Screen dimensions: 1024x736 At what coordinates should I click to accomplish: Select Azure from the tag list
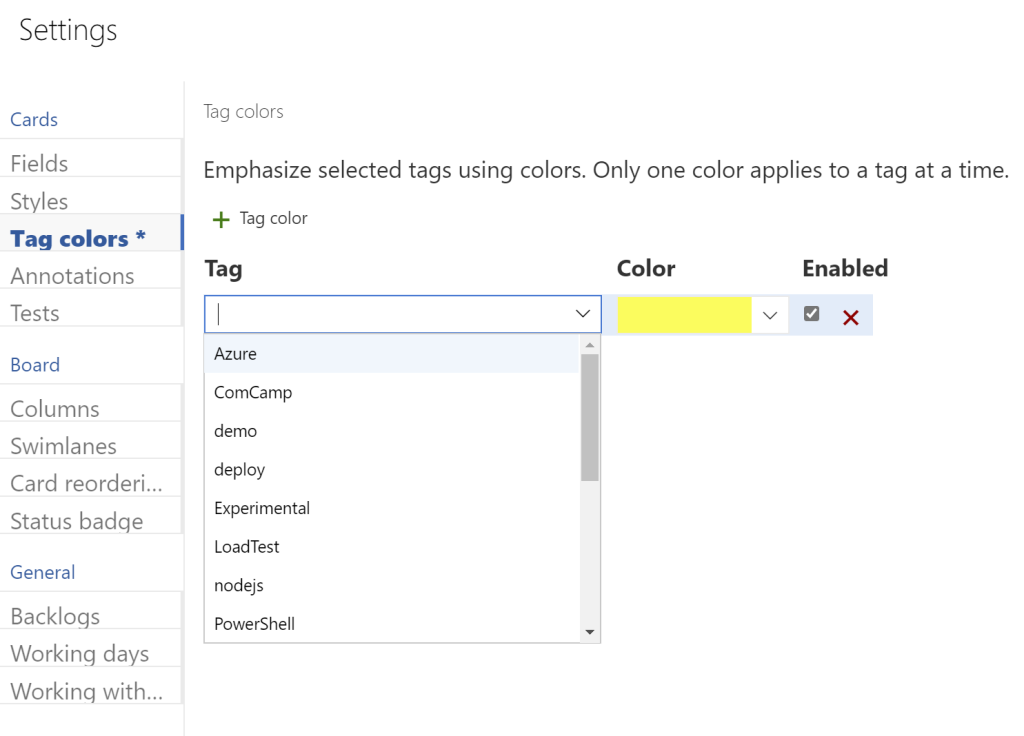point(392,354)
